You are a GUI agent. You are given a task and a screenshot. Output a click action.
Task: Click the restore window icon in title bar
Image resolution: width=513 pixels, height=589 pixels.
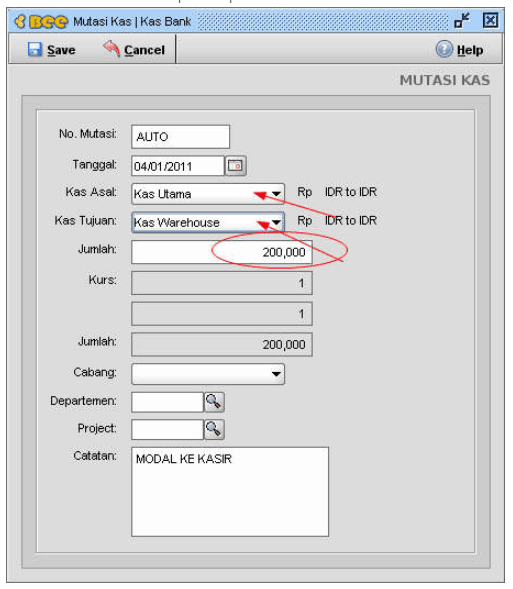462,20
